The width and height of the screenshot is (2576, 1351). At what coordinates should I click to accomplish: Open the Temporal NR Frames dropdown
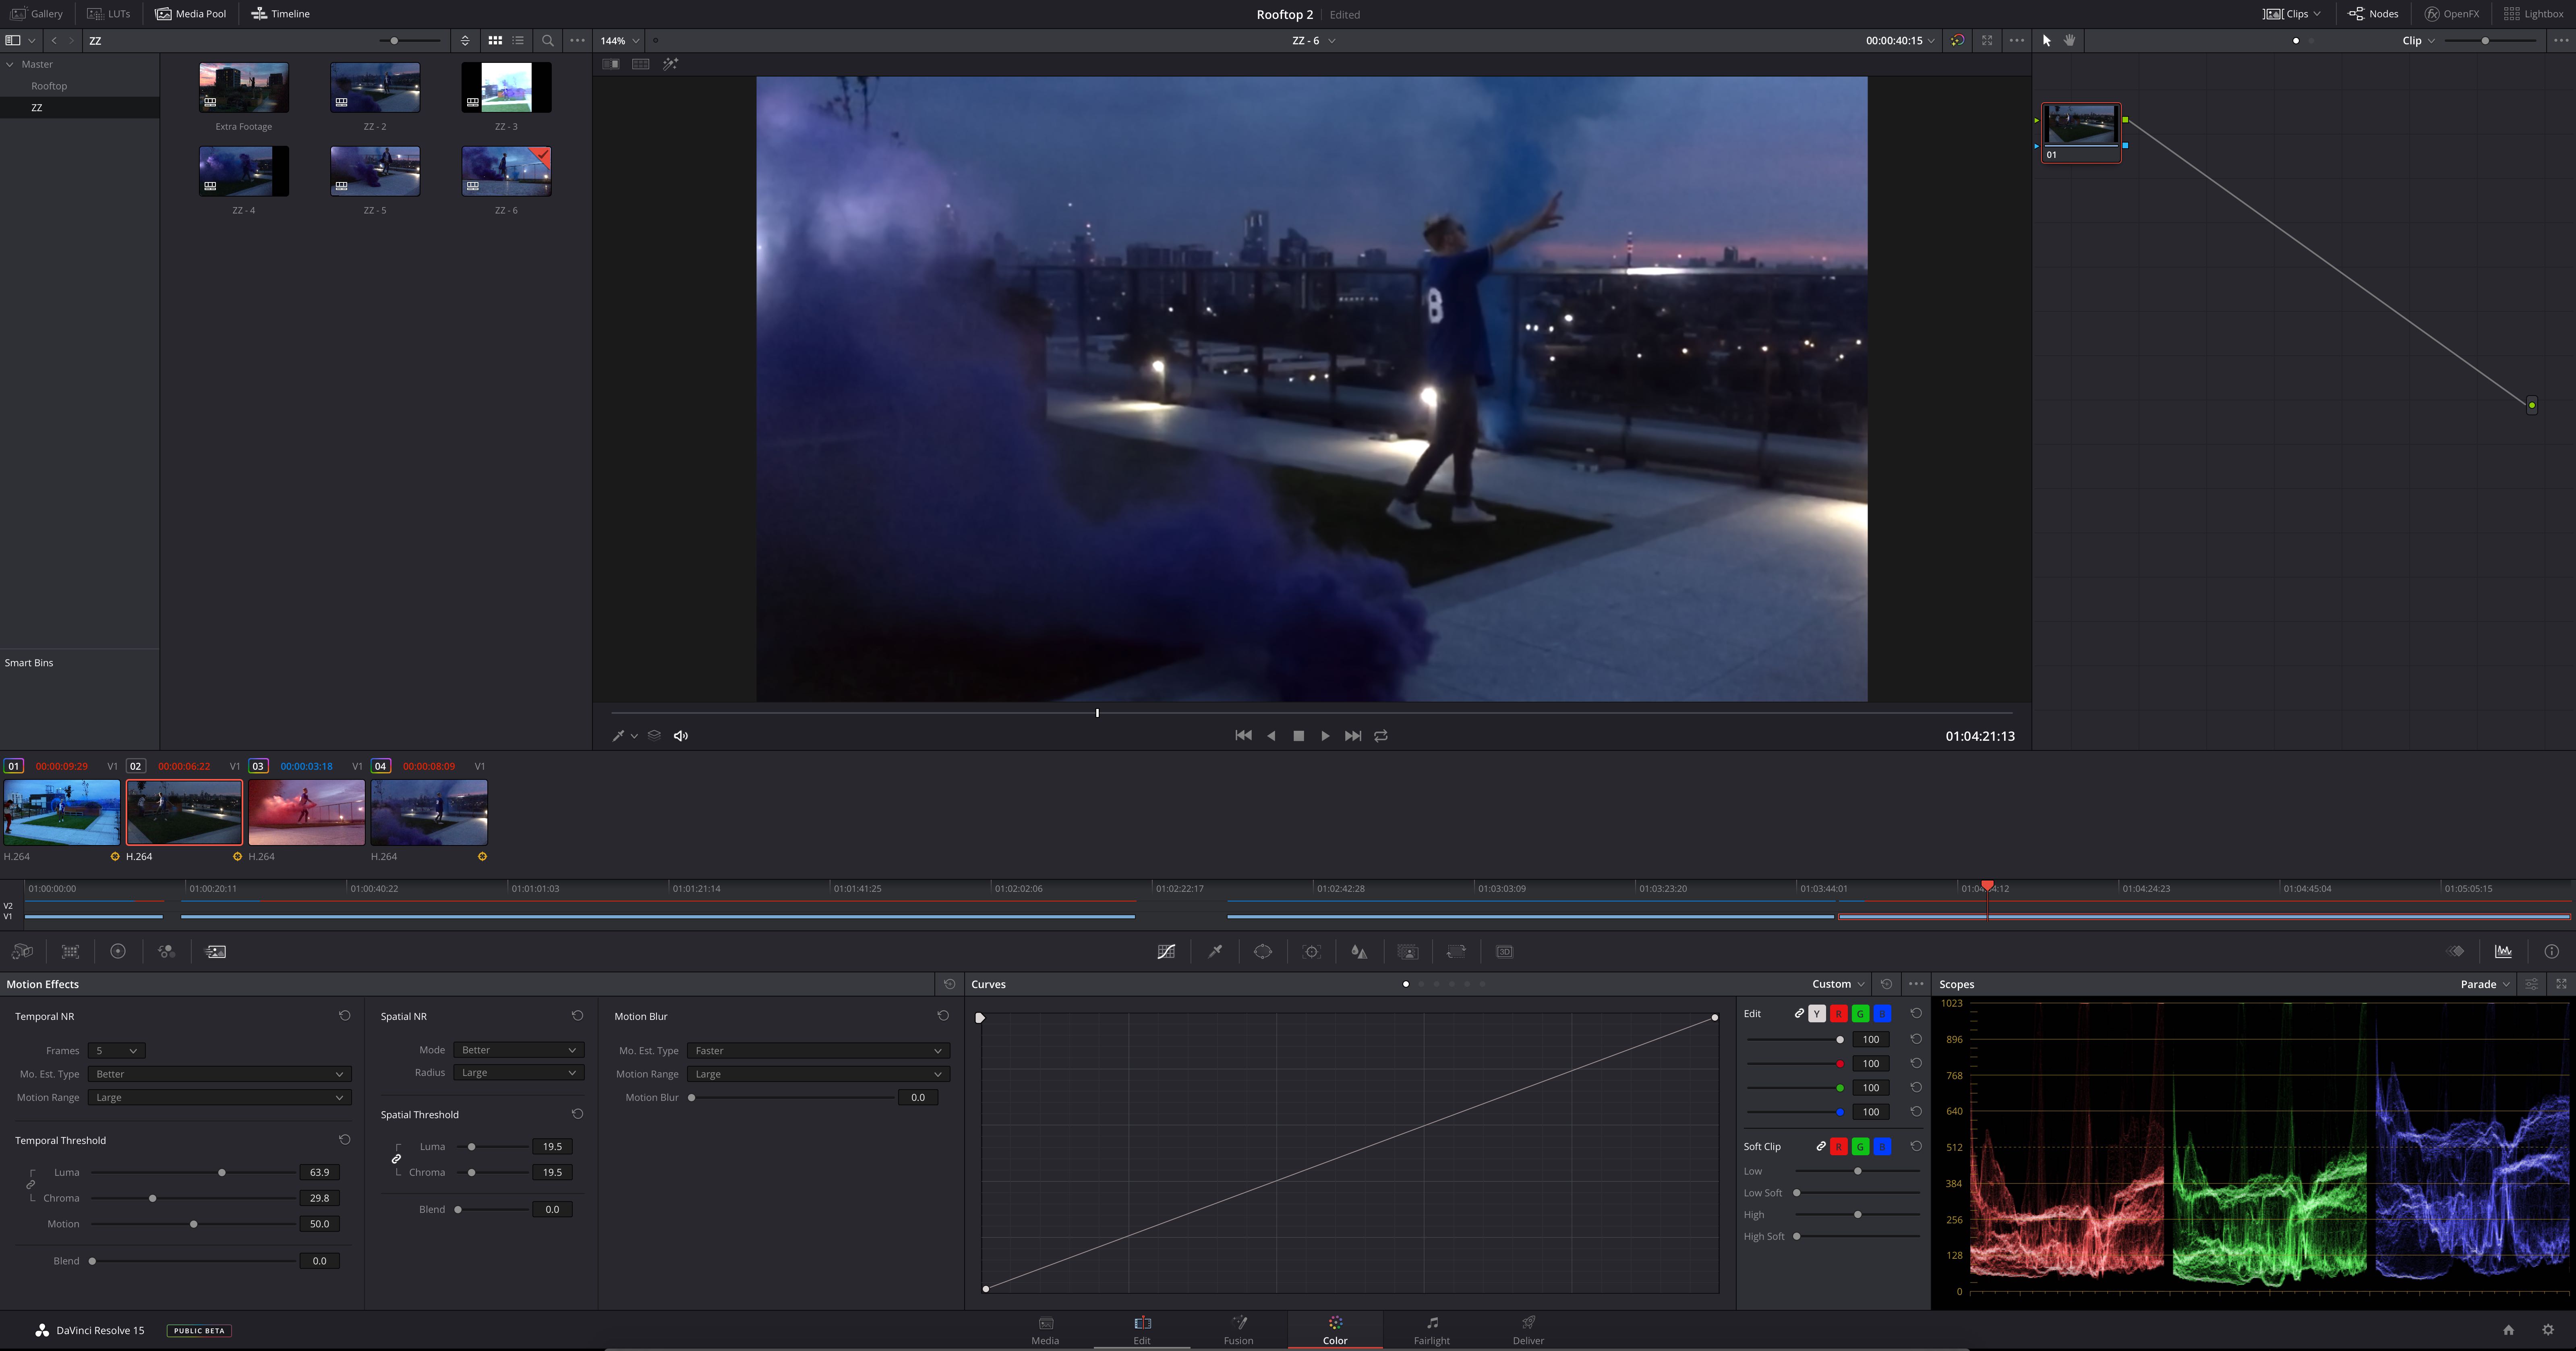[x=117, y=1050]
